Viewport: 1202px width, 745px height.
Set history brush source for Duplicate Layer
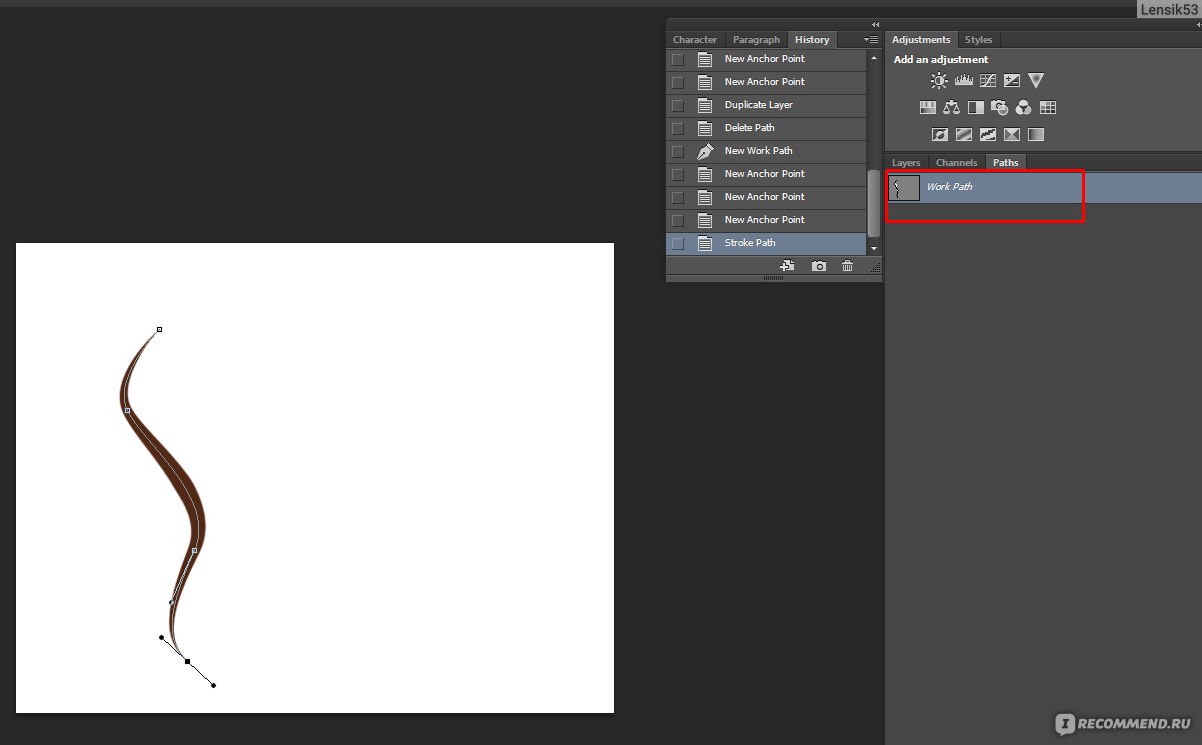click(x=678, y=105)
